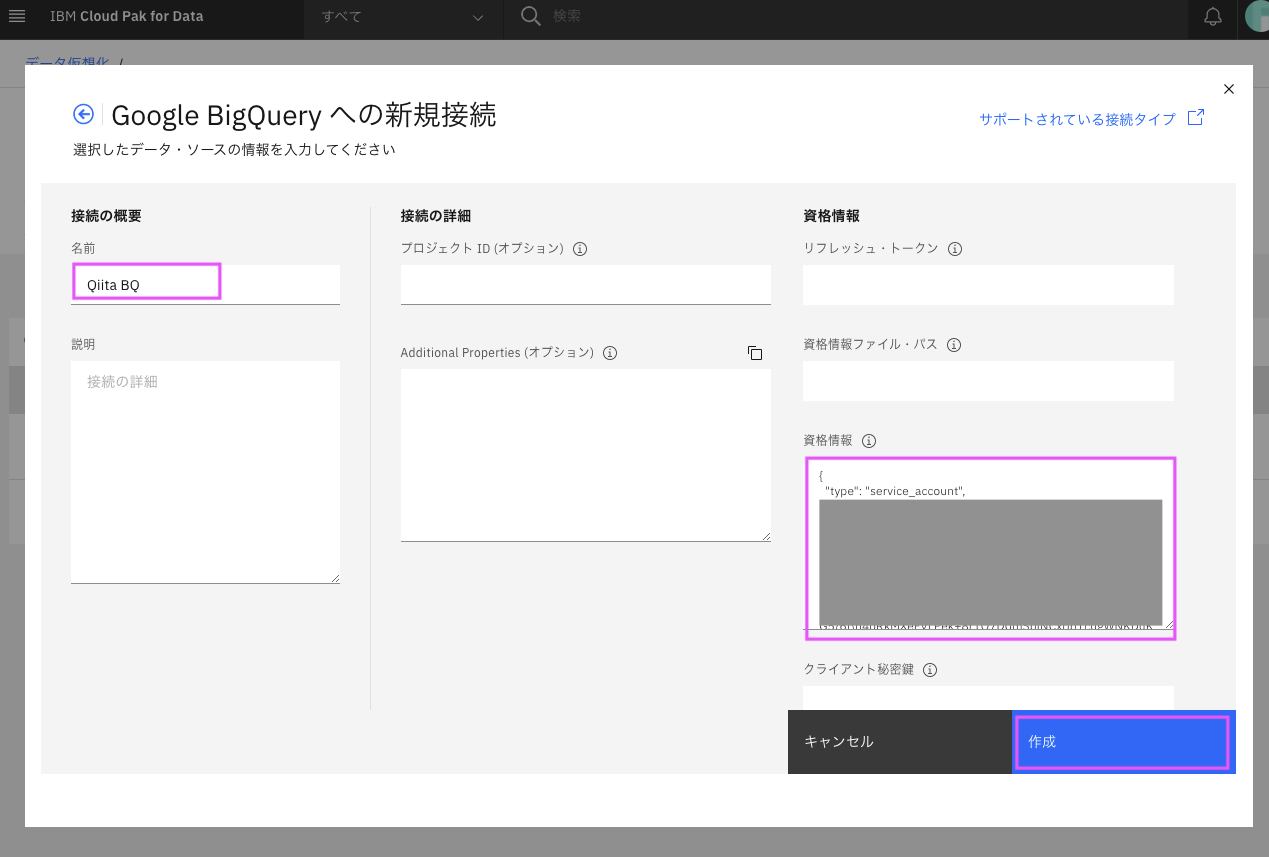
Task: Open サポートされている接続タイプ link
Action: [1077, 119]
